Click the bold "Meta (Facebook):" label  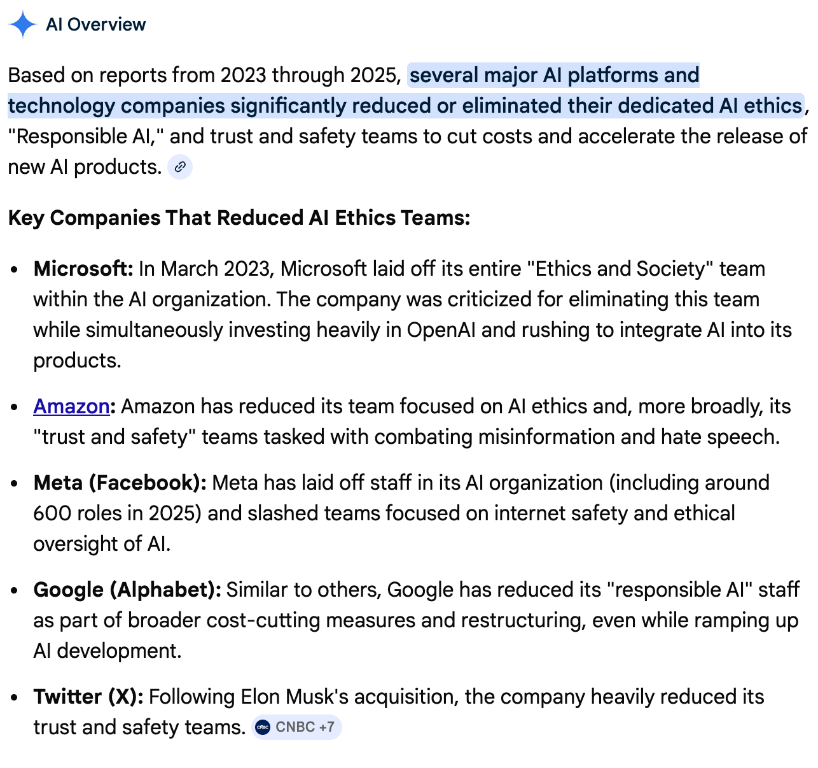120,483
